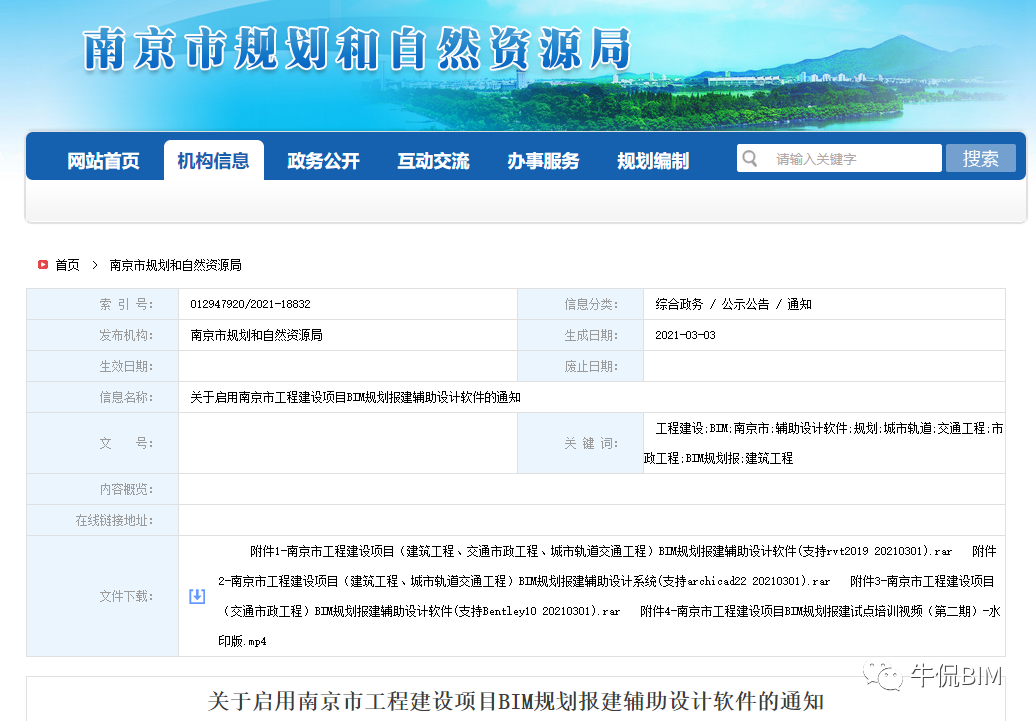Image resolution: width=1036 pixels, height=721 pixels.
Task: Click the red breadcrumb home icon
Action: point(43,264)
